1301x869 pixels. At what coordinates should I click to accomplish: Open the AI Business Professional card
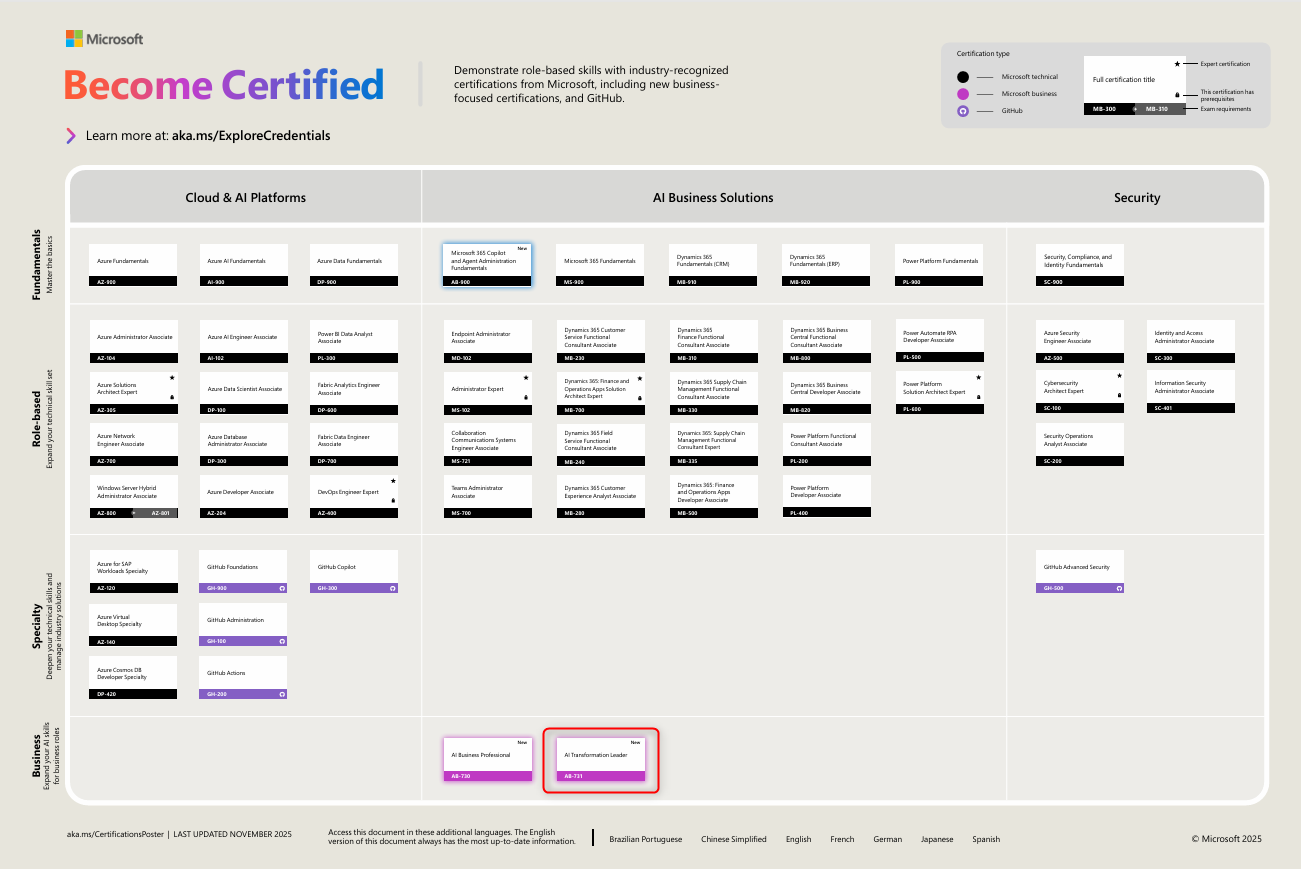tap(487, 759)
